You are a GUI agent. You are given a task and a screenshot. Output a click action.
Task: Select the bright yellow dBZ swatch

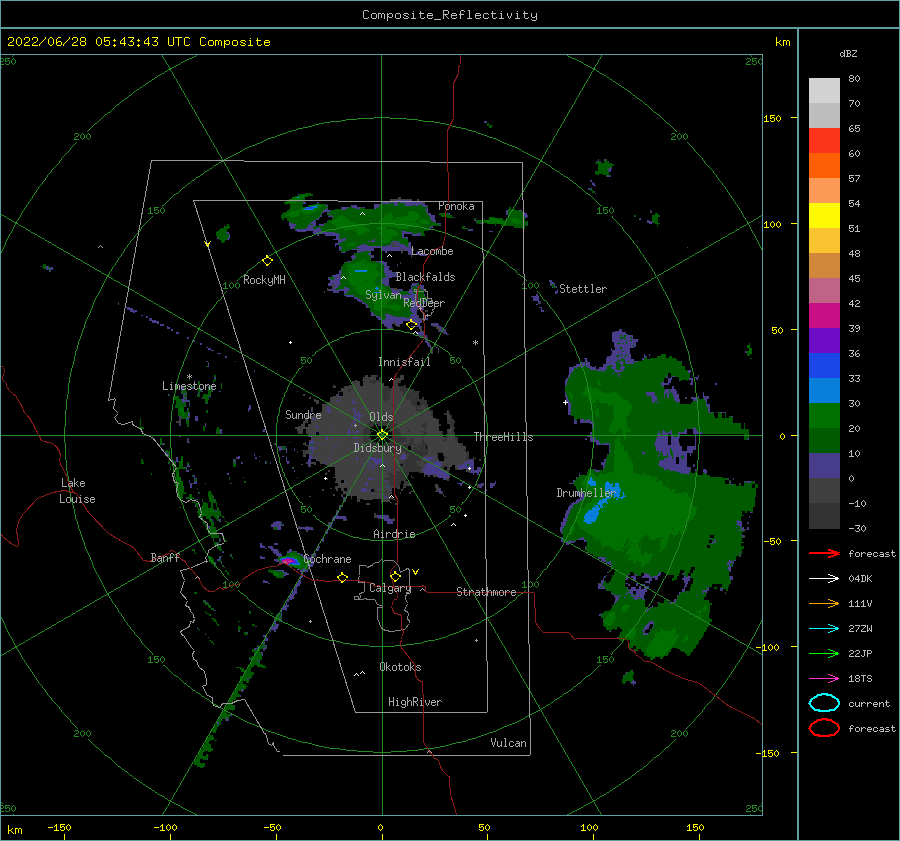[x=824, y=216]
